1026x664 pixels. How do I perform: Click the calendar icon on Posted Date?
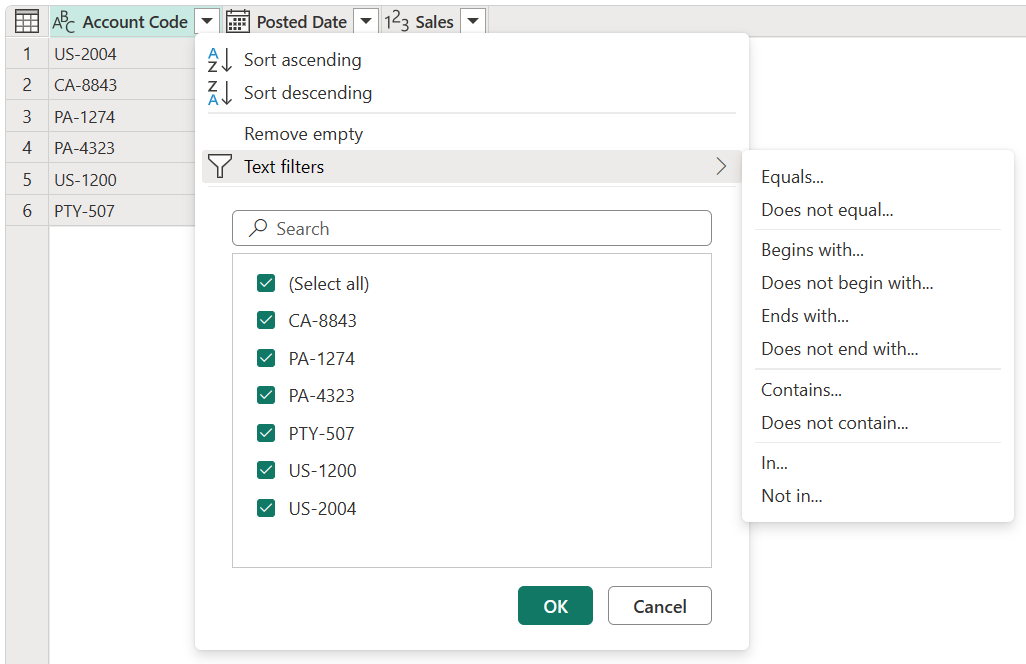(x=237, y=20)
